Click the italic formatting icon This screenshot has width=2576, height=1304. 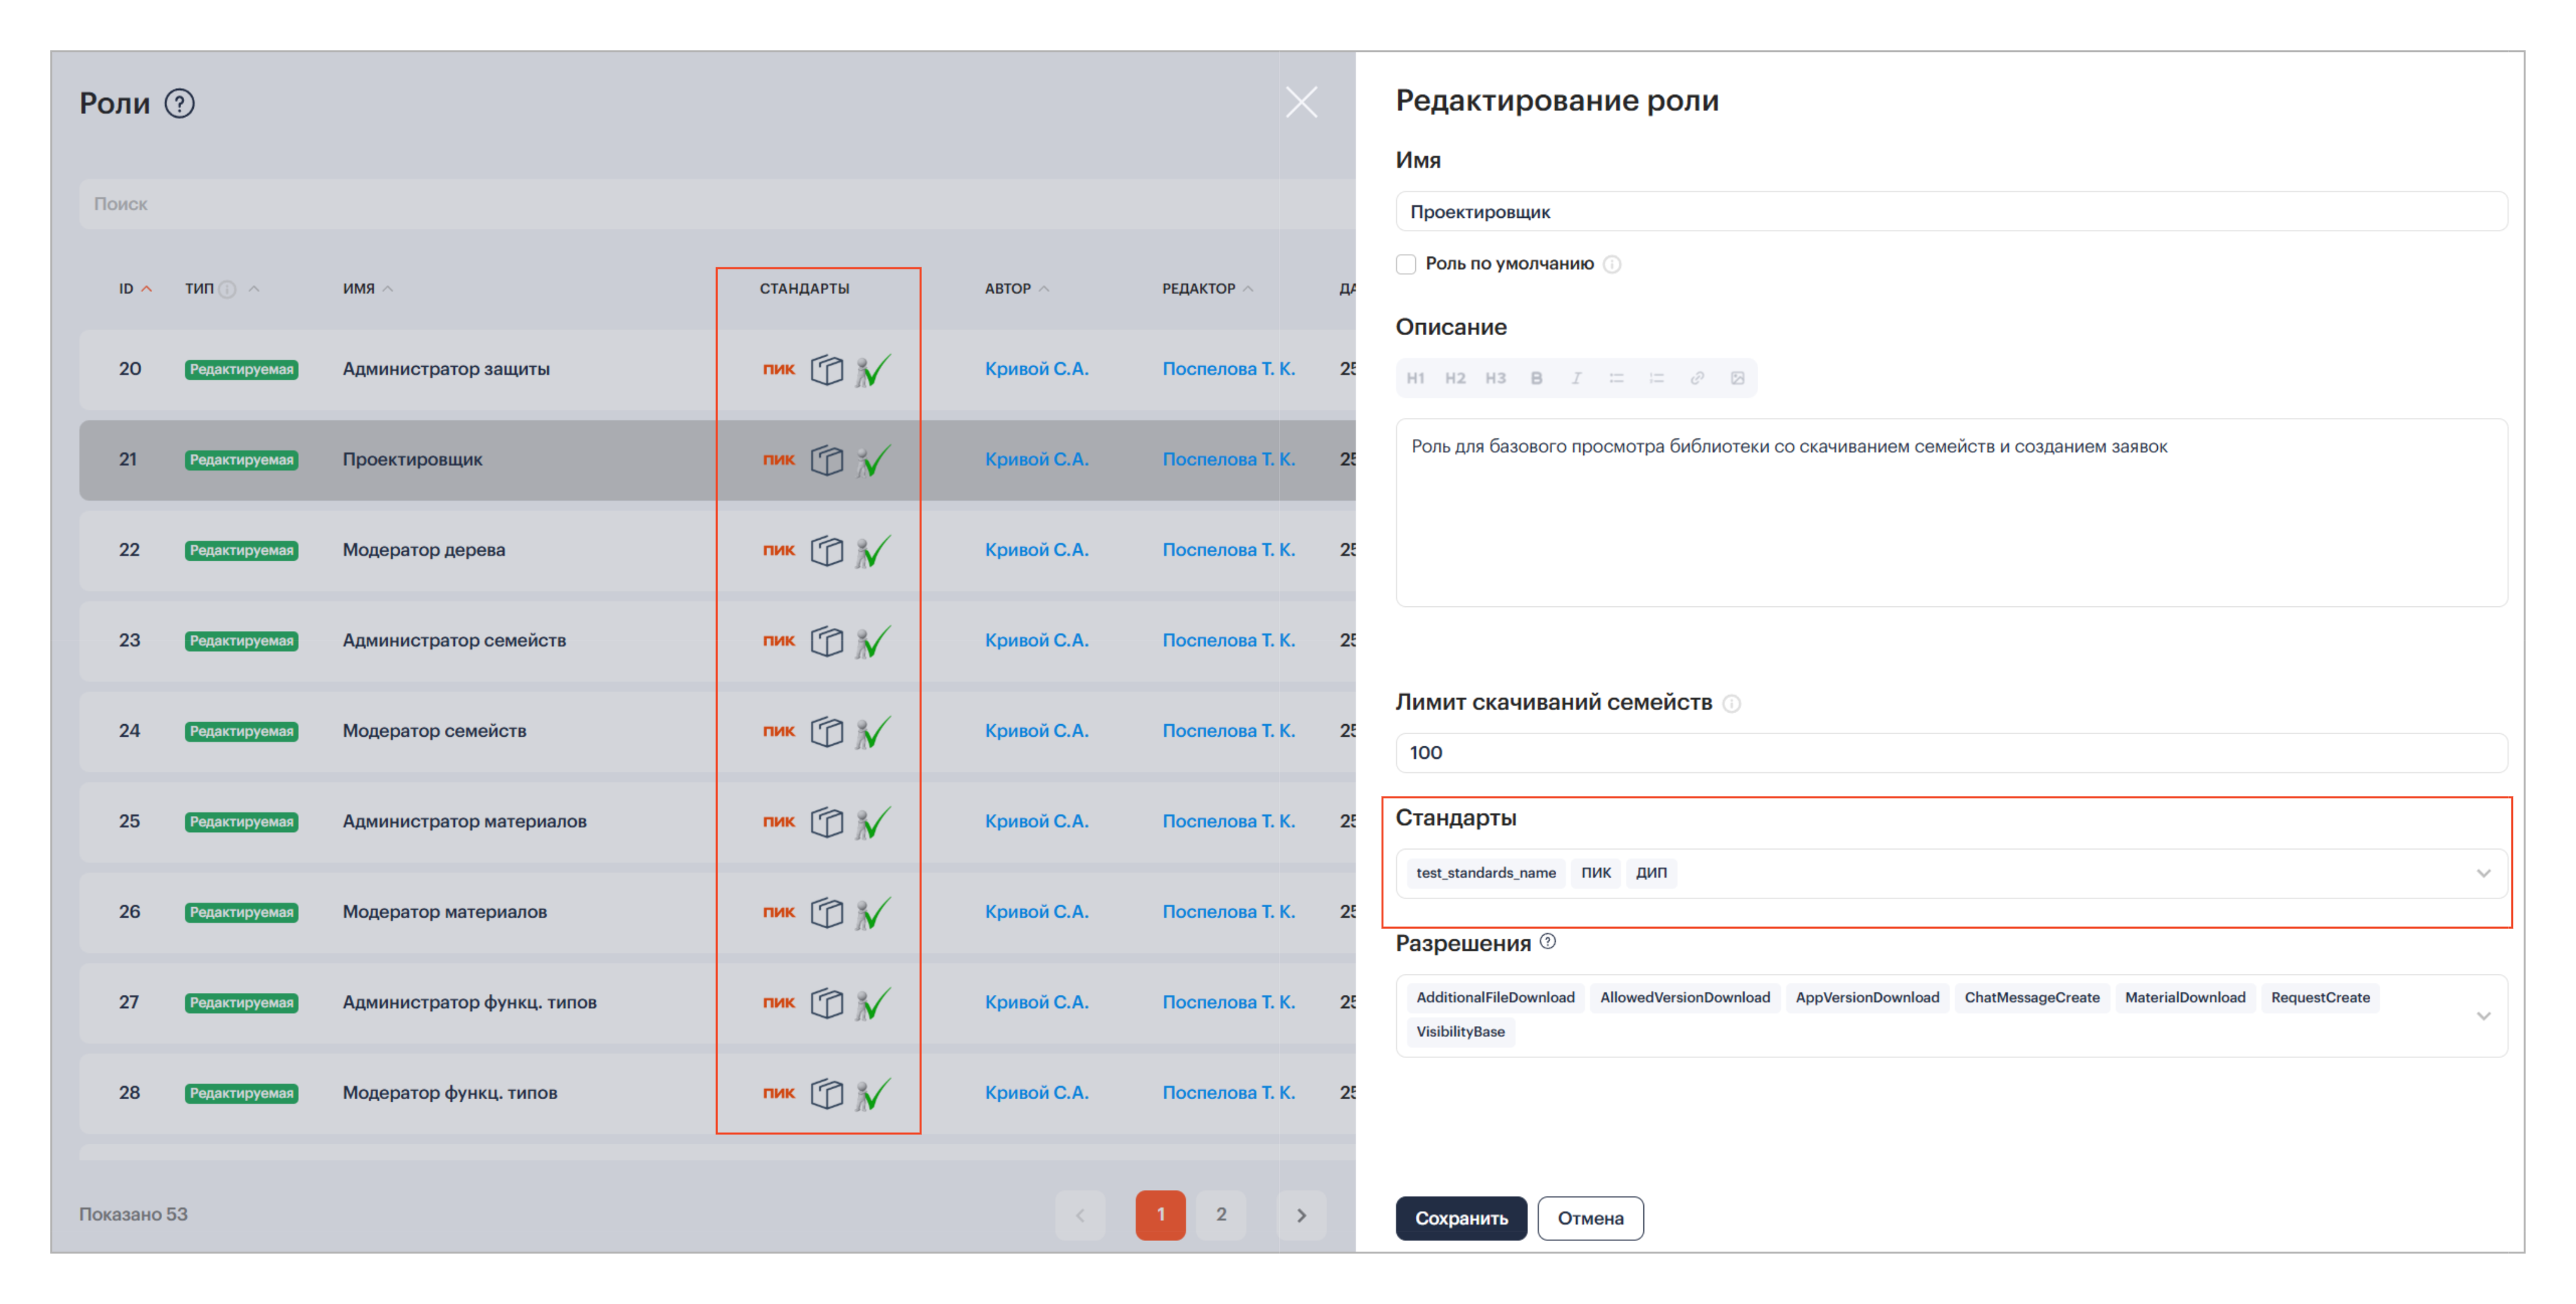coord(1576,378)
